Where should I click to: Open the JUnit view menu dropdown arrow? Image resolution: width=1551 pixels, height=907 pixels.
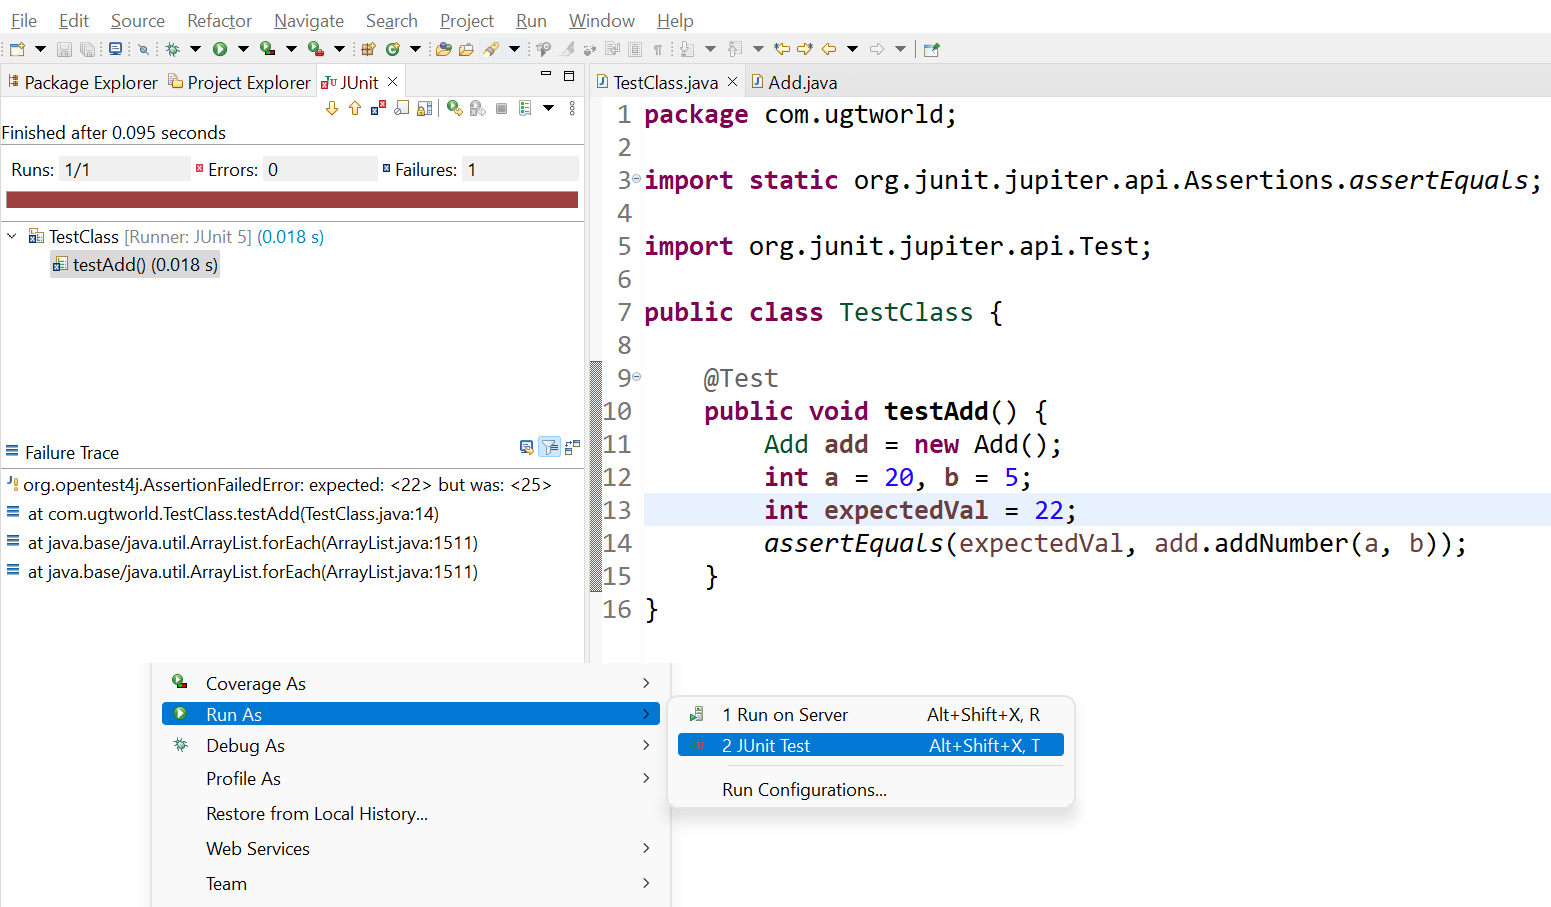548,108
